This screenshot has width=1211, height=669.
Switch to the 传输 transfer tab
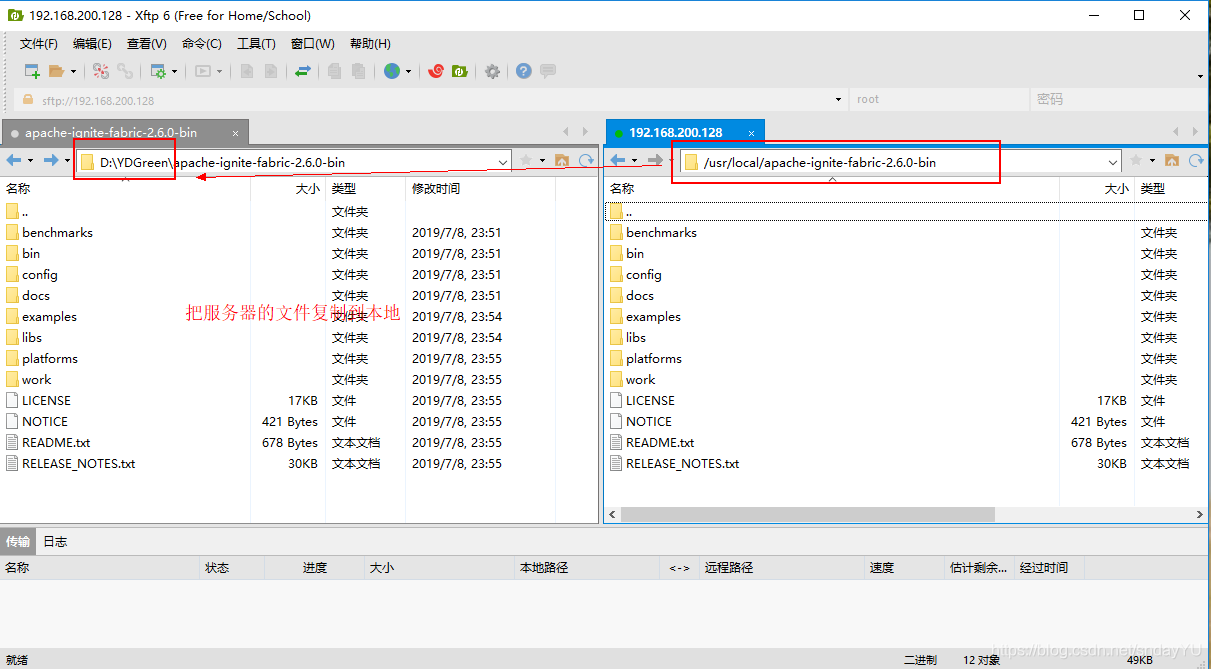(x=18, y=541)
